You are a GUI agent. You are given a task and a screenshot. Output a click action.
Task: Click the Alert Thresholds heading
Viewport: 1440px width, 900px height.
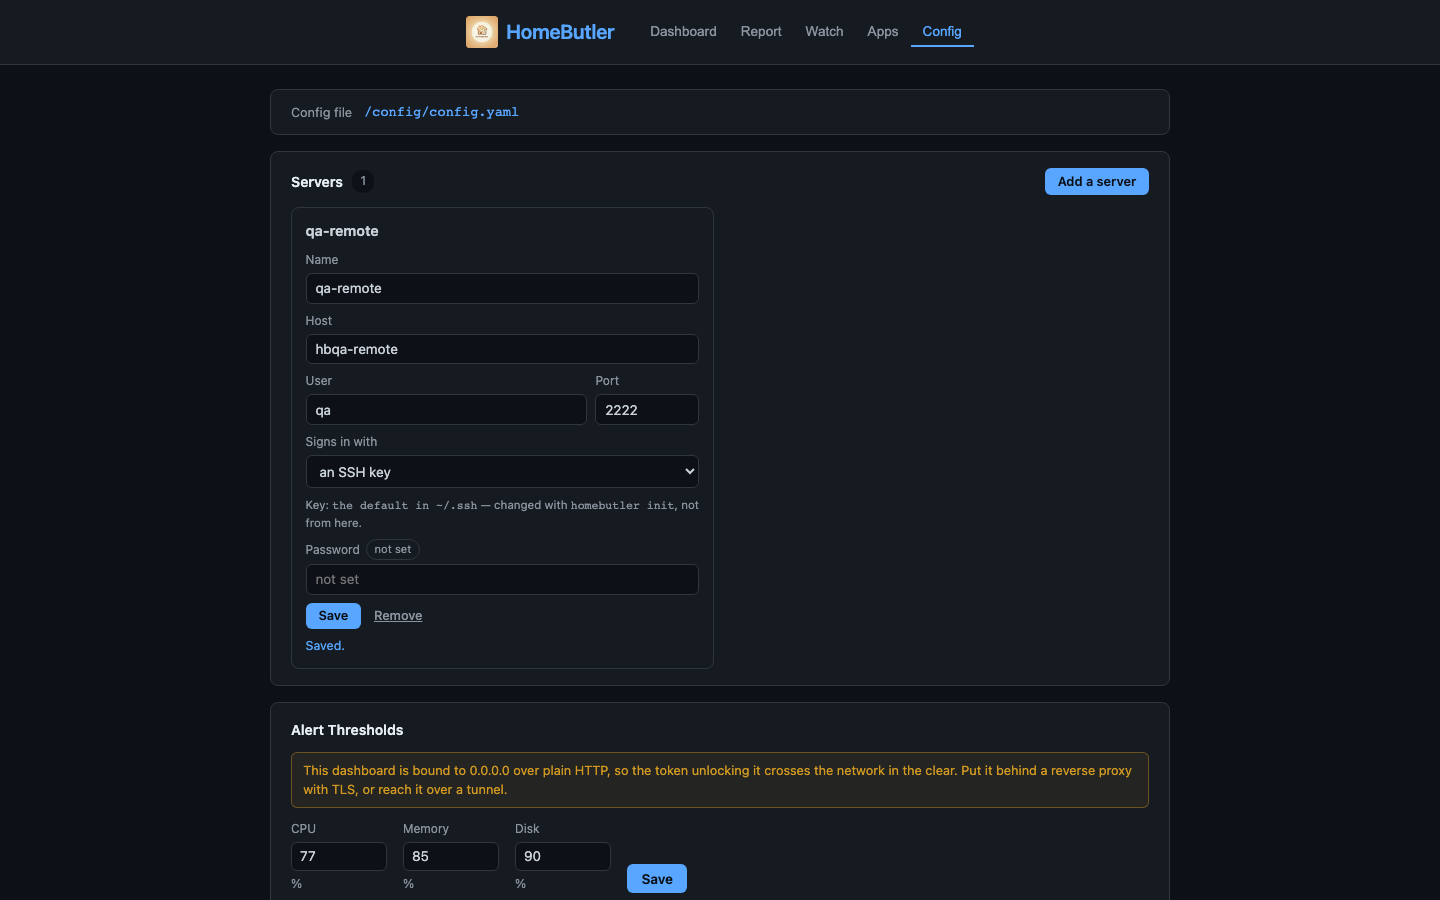(x=347, y=730)
